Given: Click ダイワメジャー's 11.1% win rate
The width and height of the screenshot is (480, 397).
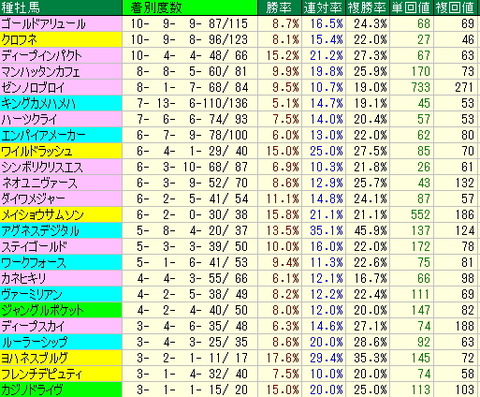Looking at the screenshot, I should 283,199.
